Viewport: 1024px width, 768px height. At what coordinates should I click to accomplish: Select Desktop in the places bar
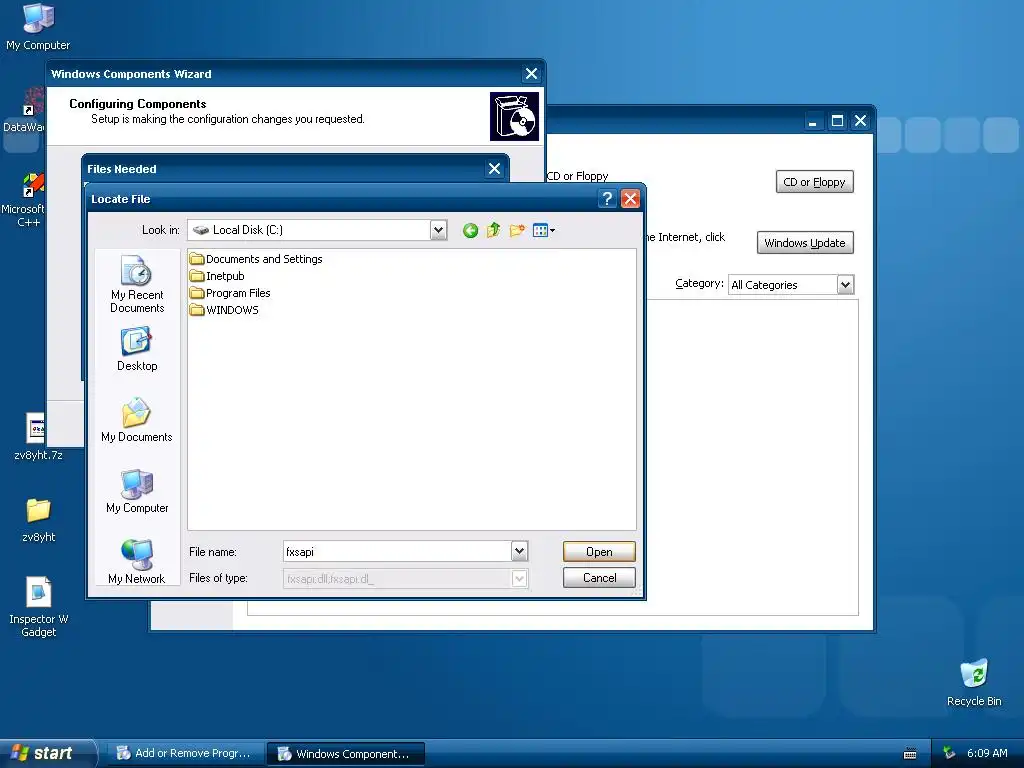point(137,349)
